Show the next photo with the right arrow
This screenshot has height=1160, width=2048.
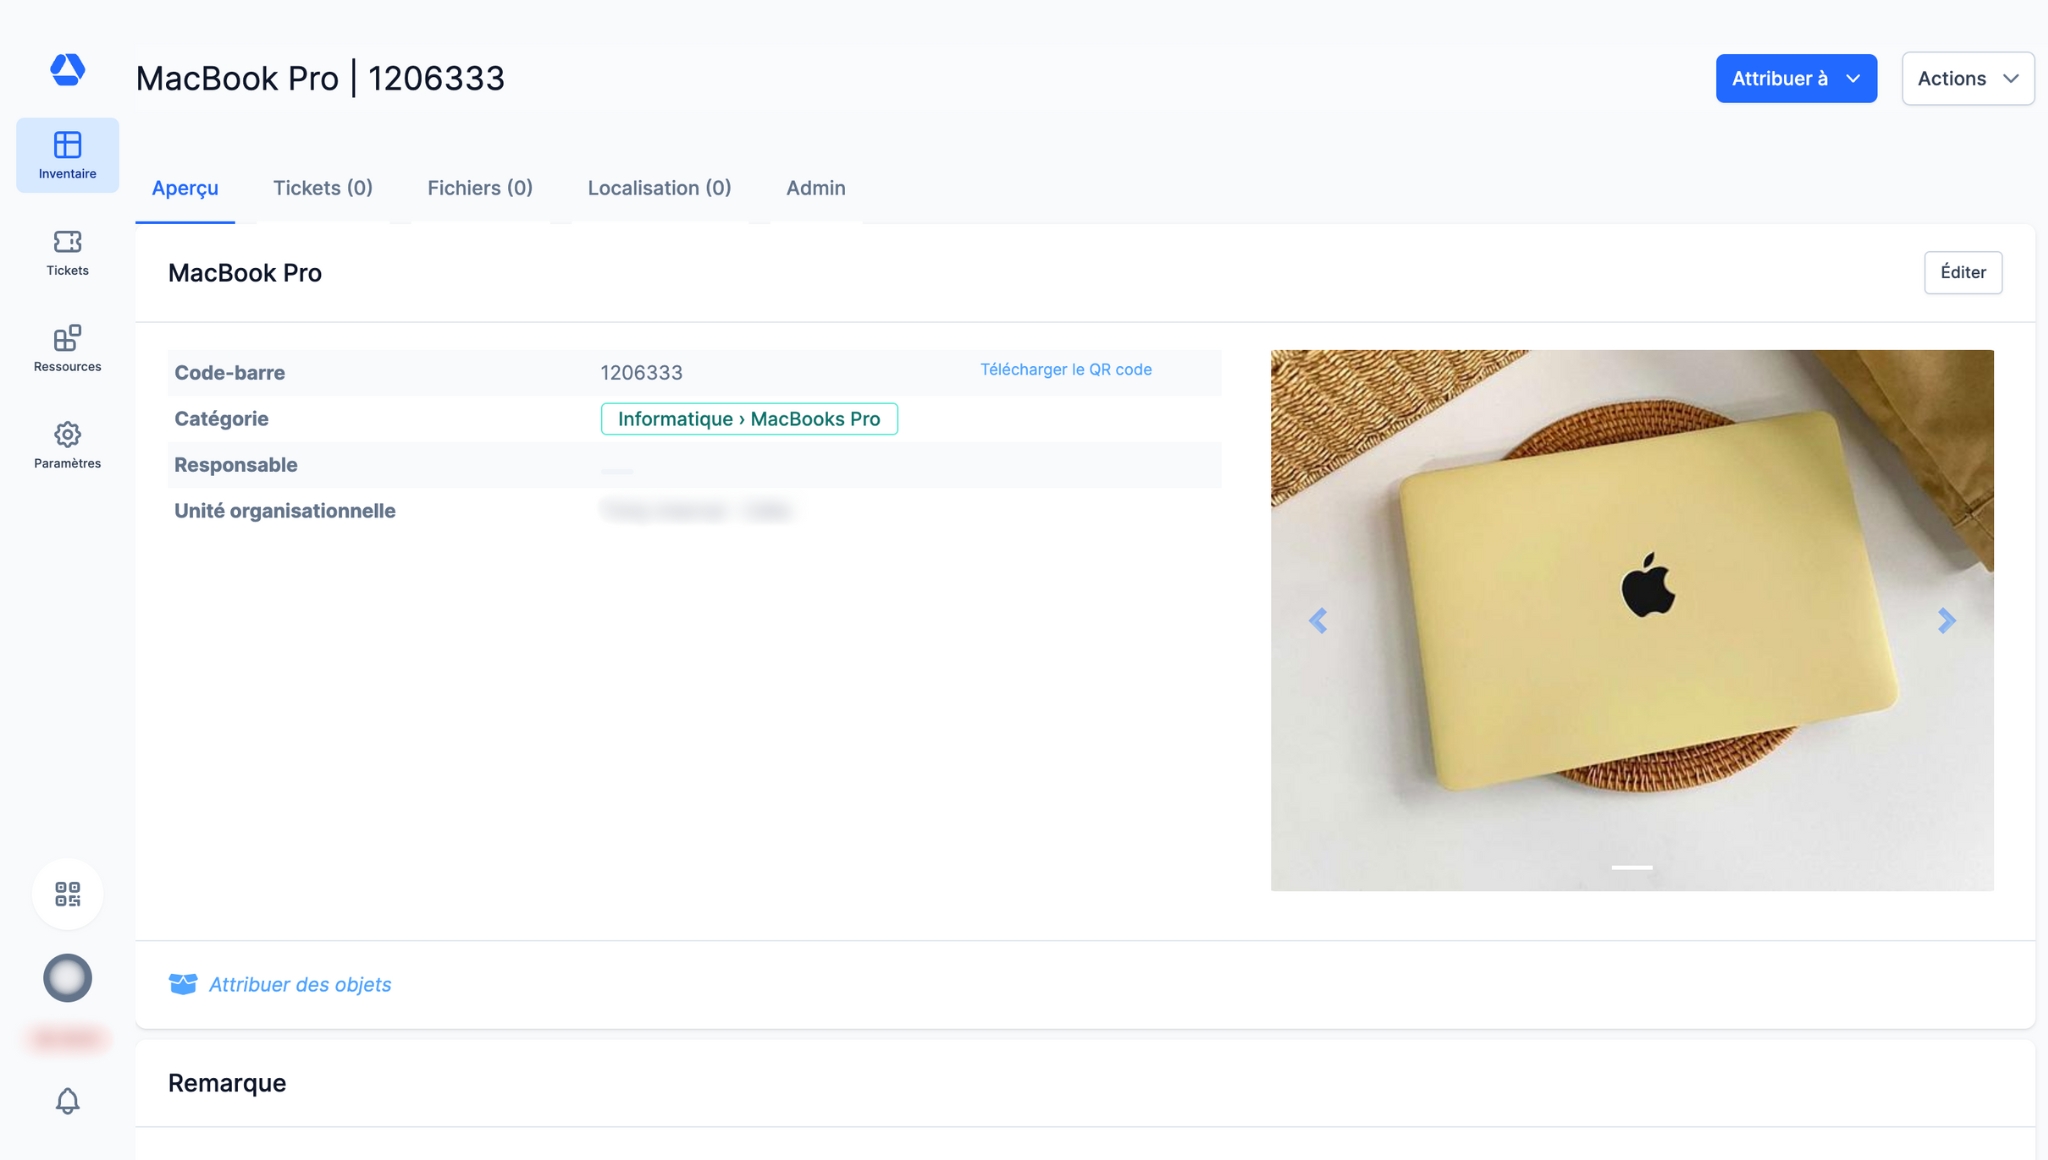(1946, 621)
